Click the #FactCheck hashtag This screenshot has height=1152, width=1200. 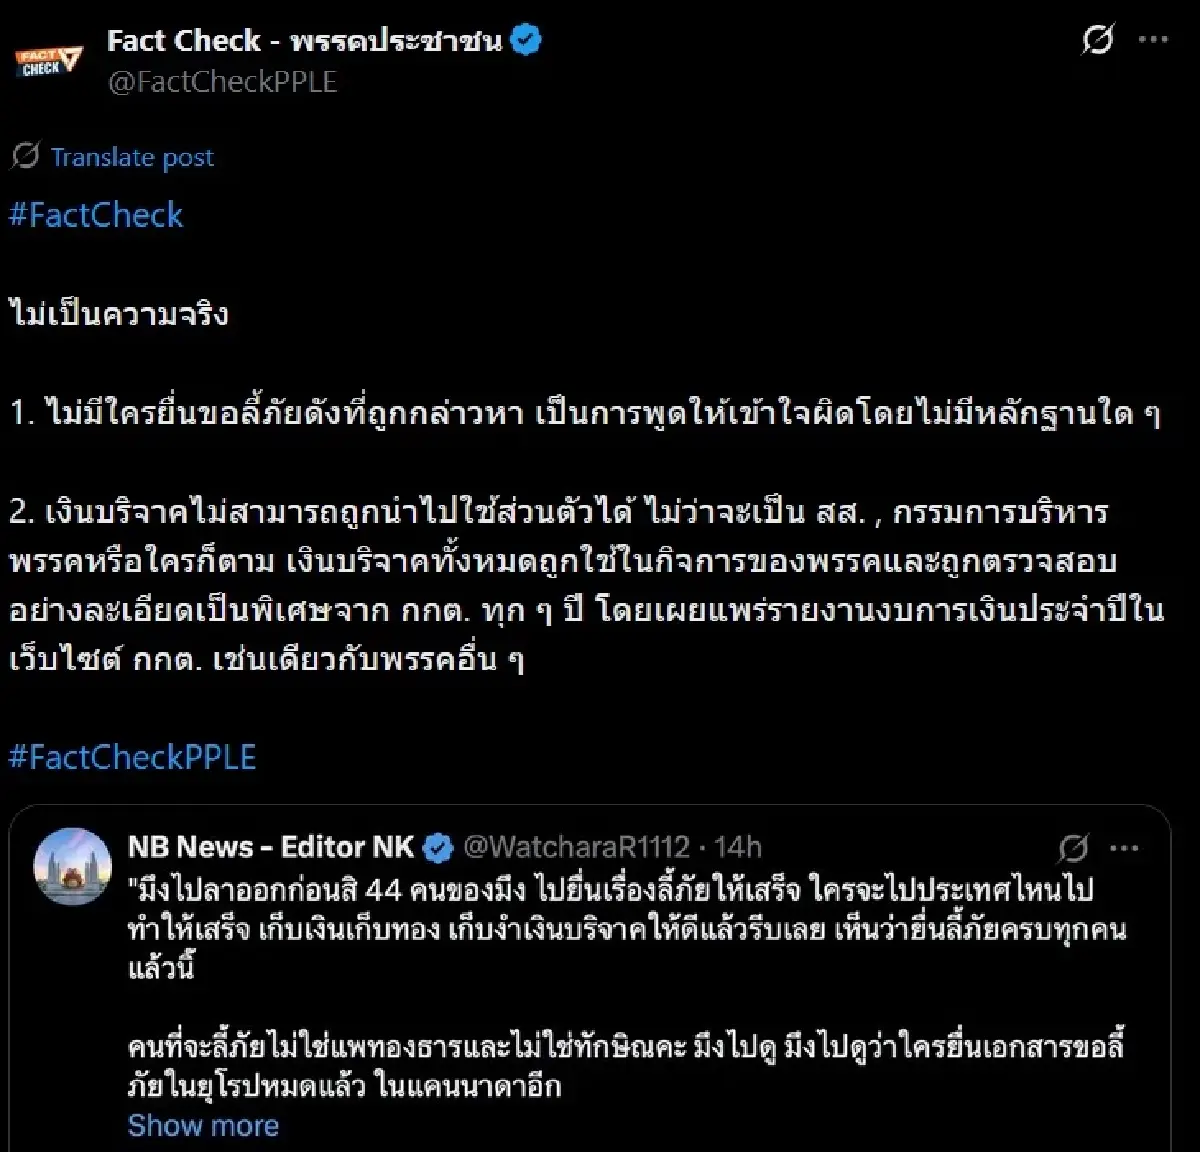pos(96,216)
